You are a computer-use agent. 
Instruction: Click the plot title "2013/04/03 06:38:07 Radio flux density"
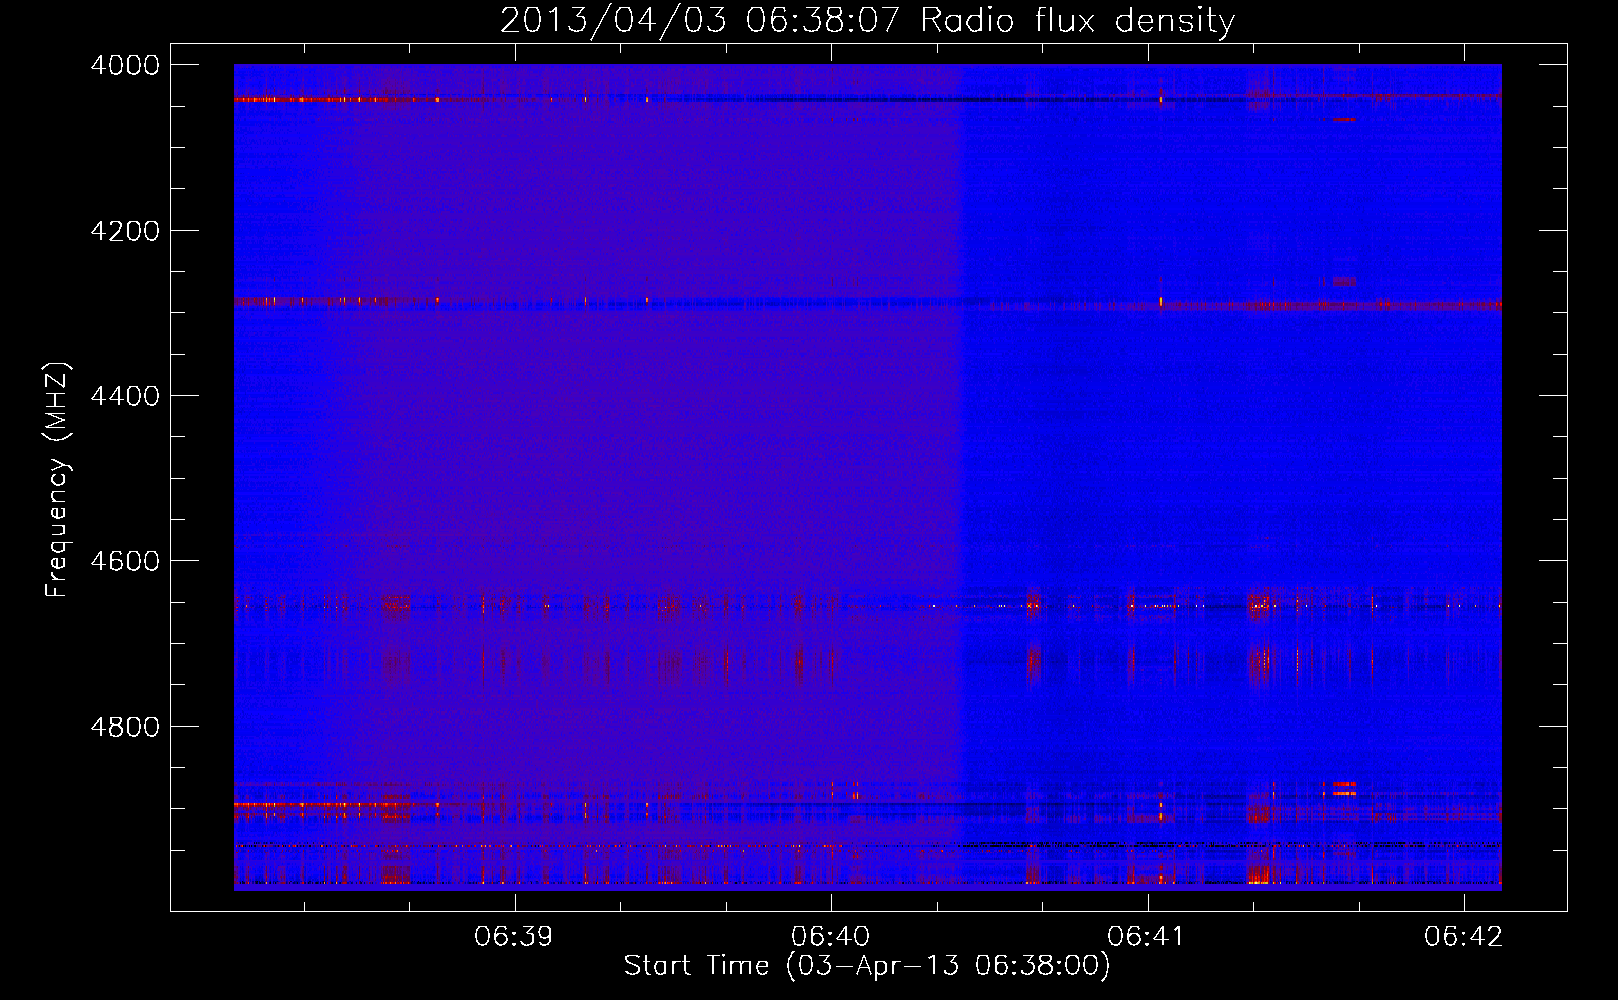[867, 21]
